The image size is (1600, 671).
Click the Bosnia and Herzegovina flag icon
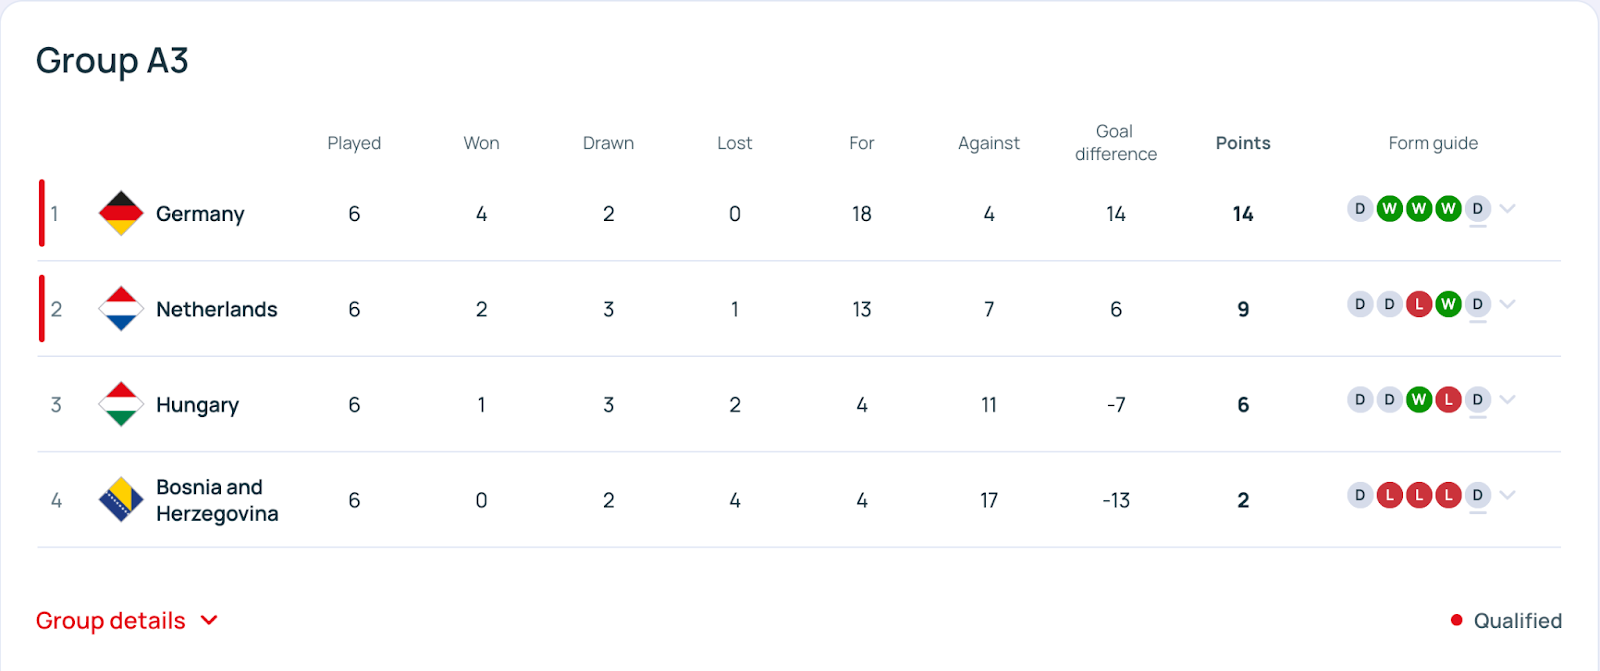click(x=121, y=500)
